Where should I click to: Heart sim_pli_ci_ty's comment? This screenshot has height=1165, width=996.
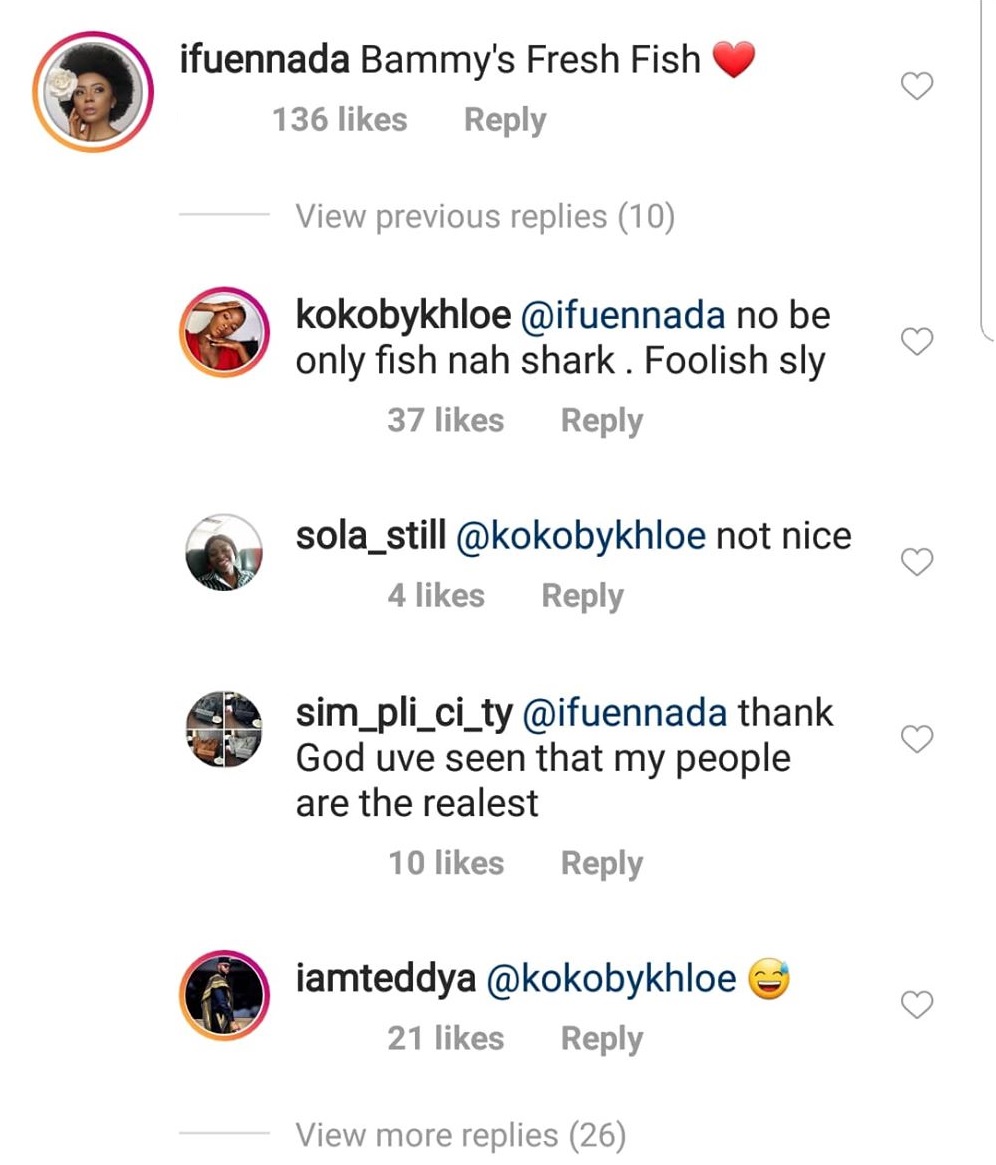[x=917, y=739]
